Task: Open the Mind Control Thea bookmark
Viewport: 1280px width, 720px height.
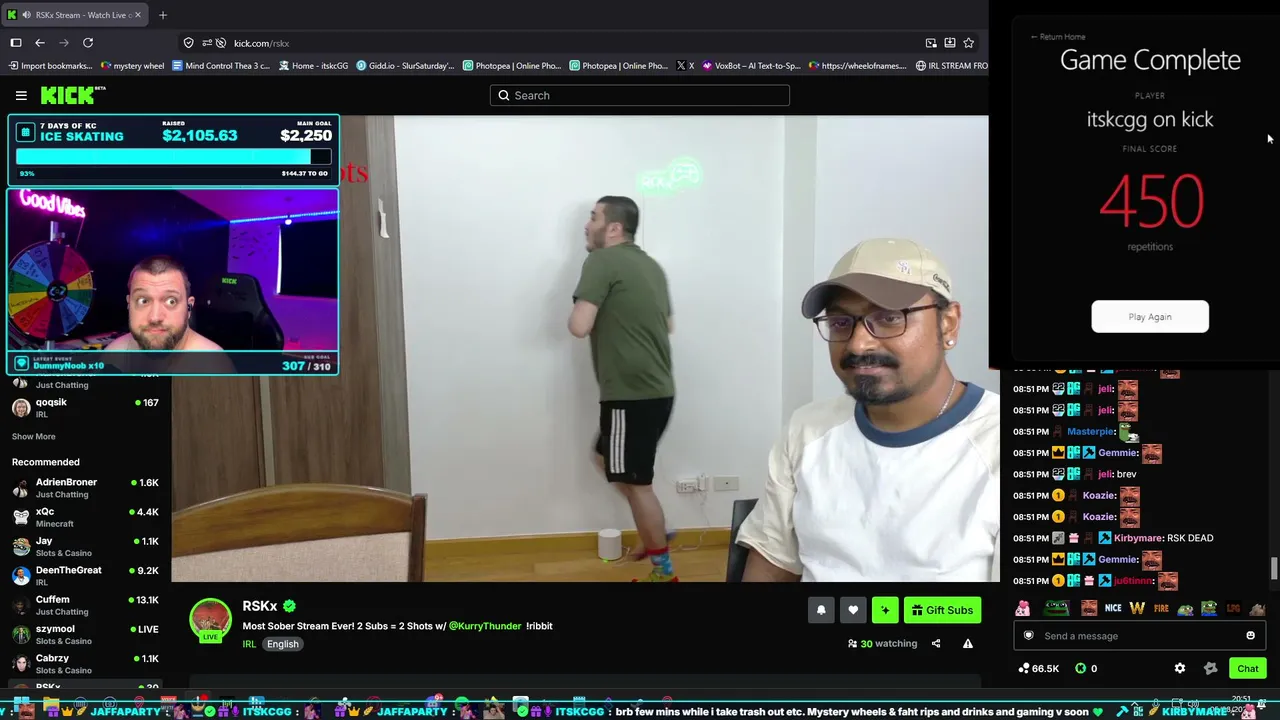Action: click(221, 66)
